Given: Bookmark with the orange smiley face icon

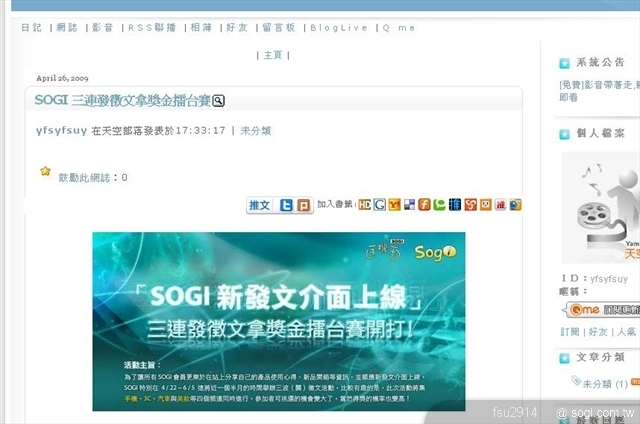Looking at the screenshot, I should pyautogui.click(x=485, y=204).
